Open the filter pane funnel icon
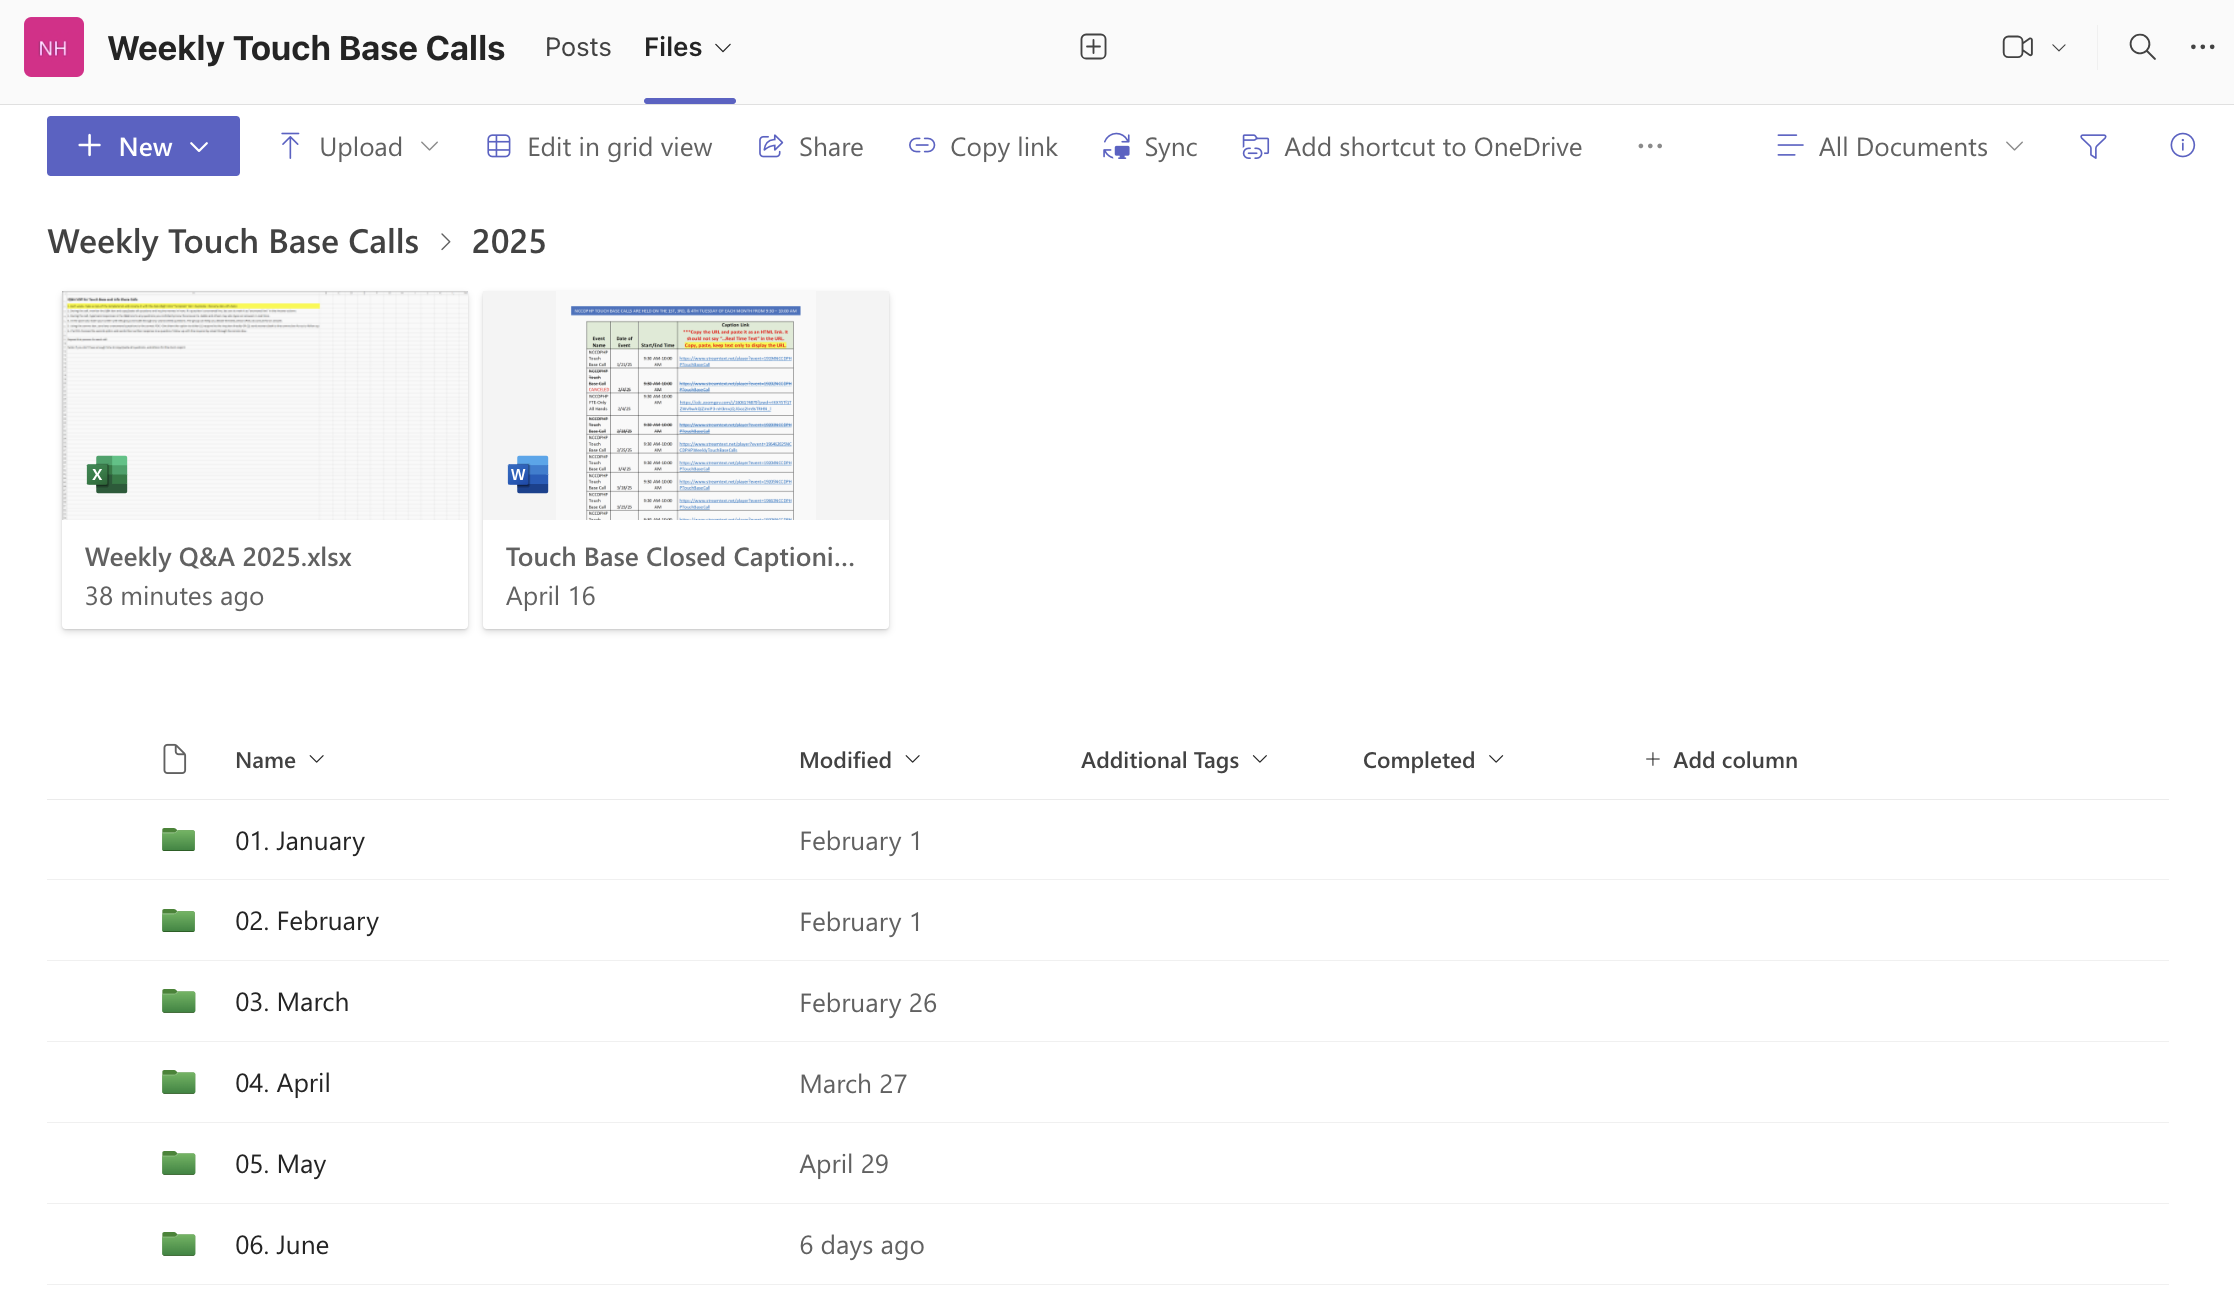This screenshot has height=1290, width=2234. 2092,147
